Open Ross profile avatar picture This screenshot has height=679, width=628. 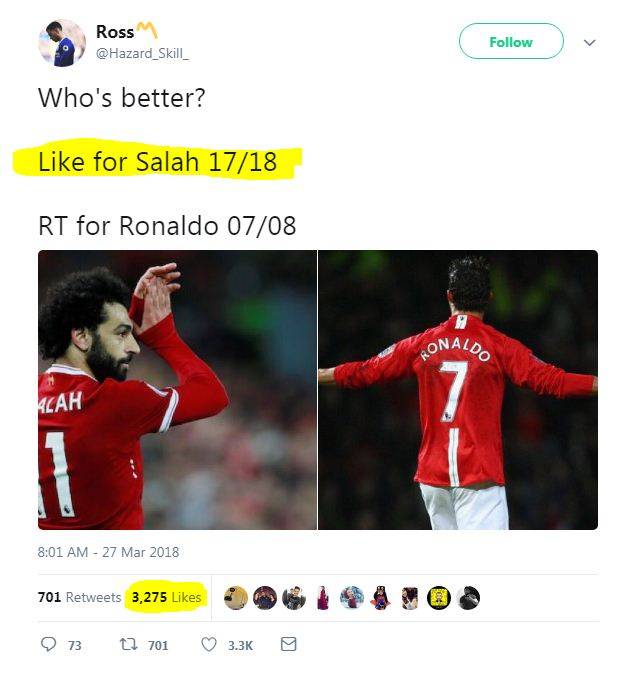click(x=62, y=42)
